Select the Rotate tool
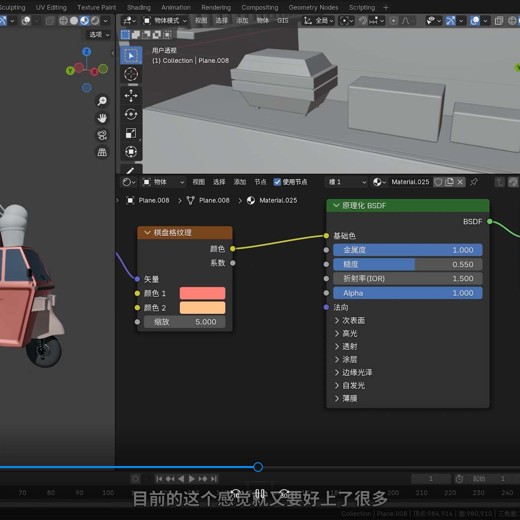Viewport: 520px width, 520px height. [x=131, y=114]
